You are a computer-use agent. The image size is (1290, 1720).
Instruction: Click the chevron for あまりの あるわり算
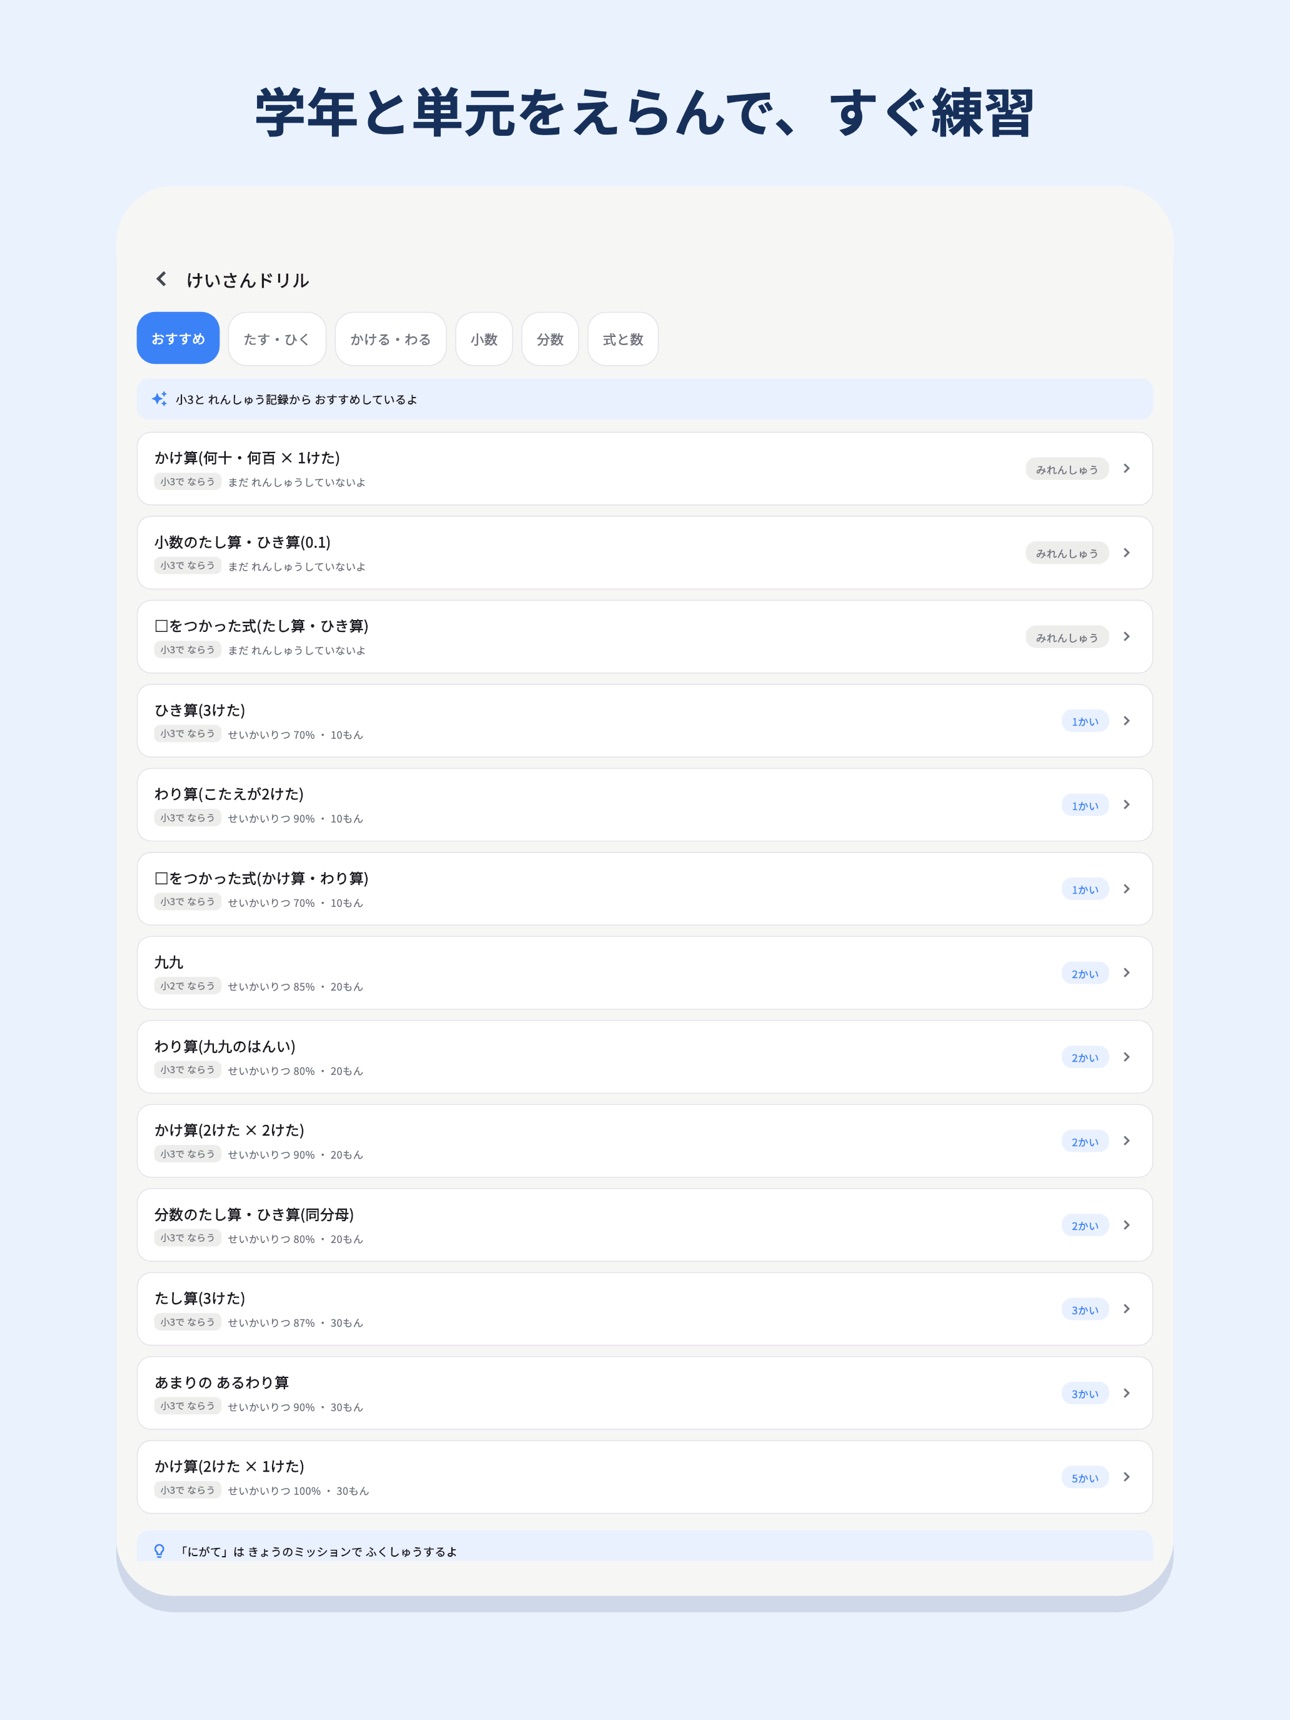[1127, 1393]
